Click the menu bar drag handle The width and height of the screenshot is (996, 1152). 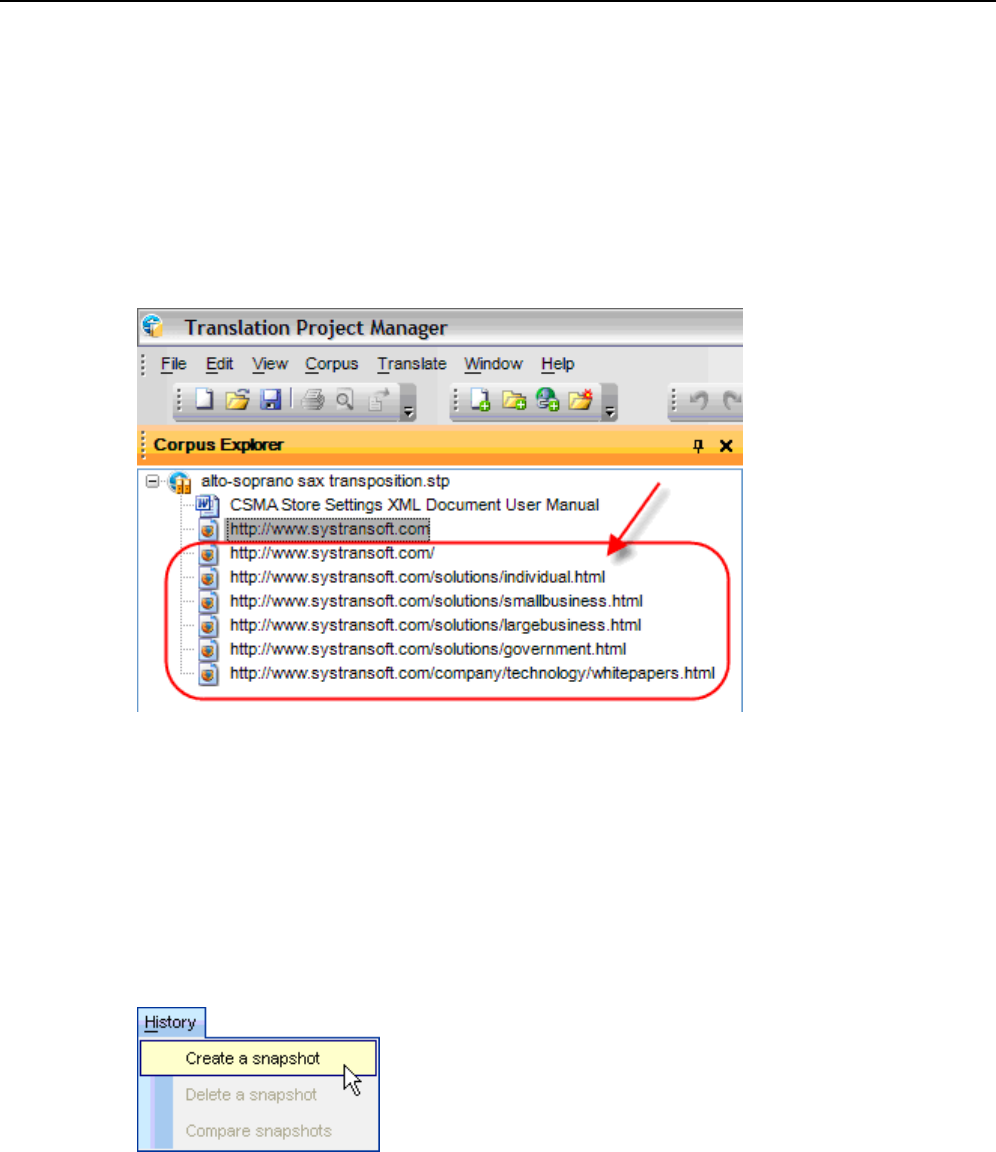pos(143,364)
